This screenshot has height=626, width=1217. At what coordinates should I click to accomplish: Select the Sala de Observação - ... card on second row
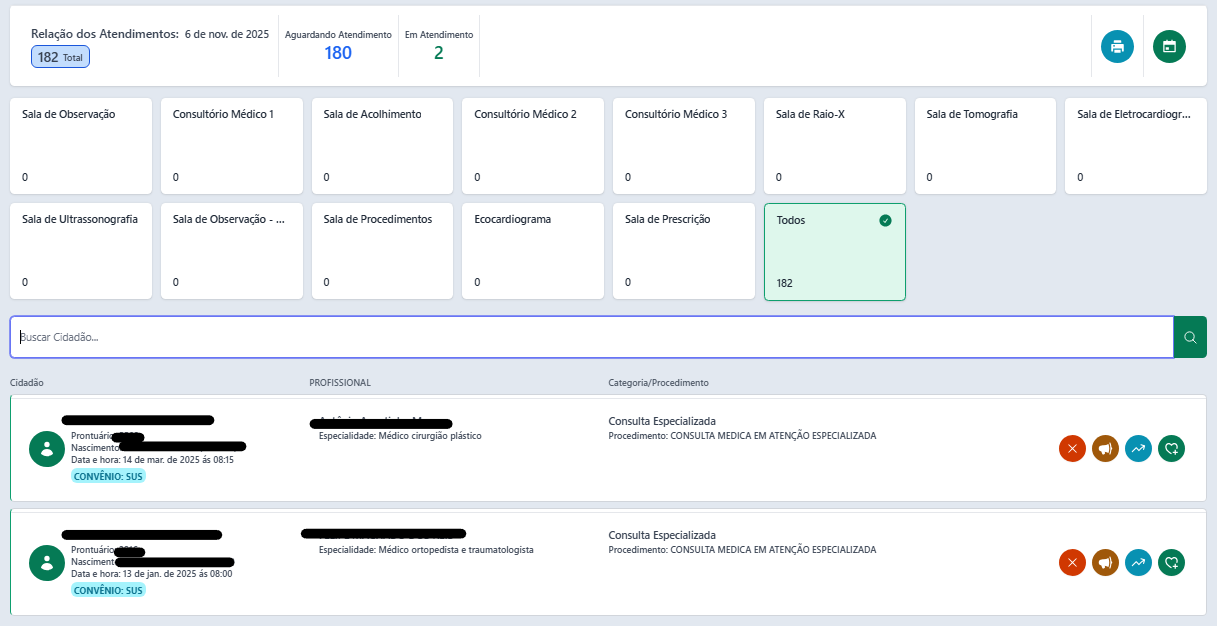232,251
